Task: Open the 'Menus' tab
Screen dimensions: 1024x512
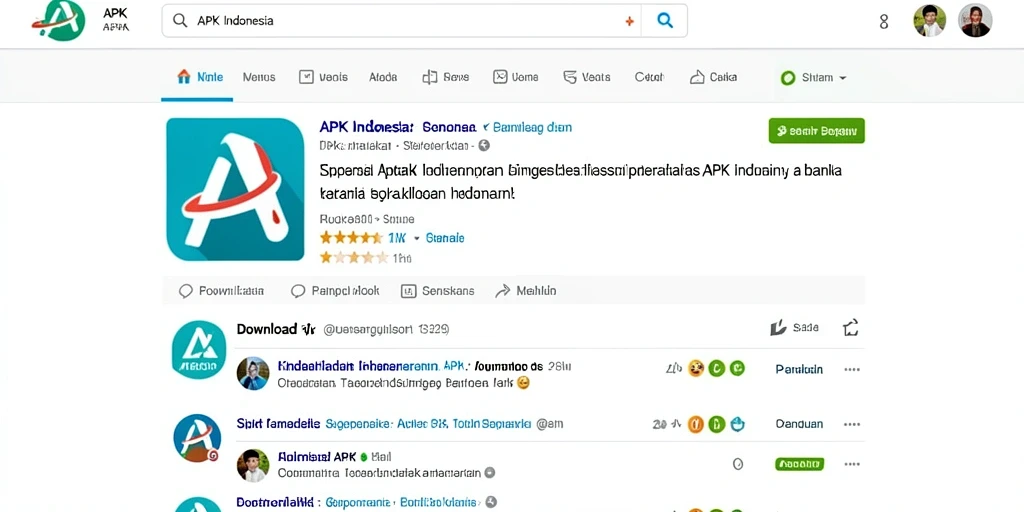Action: (259, 77)
